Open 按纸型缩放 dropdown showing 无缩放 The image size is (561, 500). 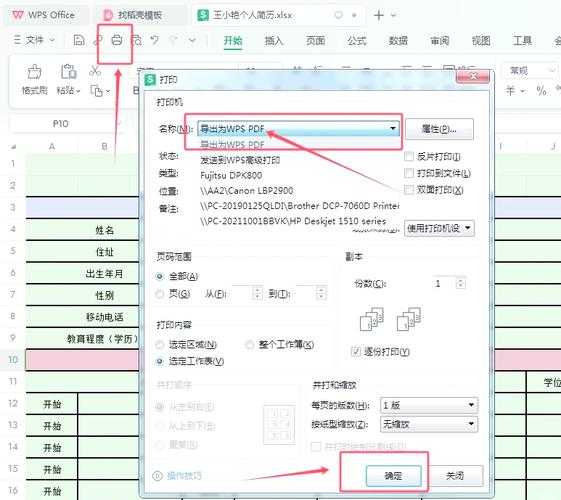pos(429,425)
